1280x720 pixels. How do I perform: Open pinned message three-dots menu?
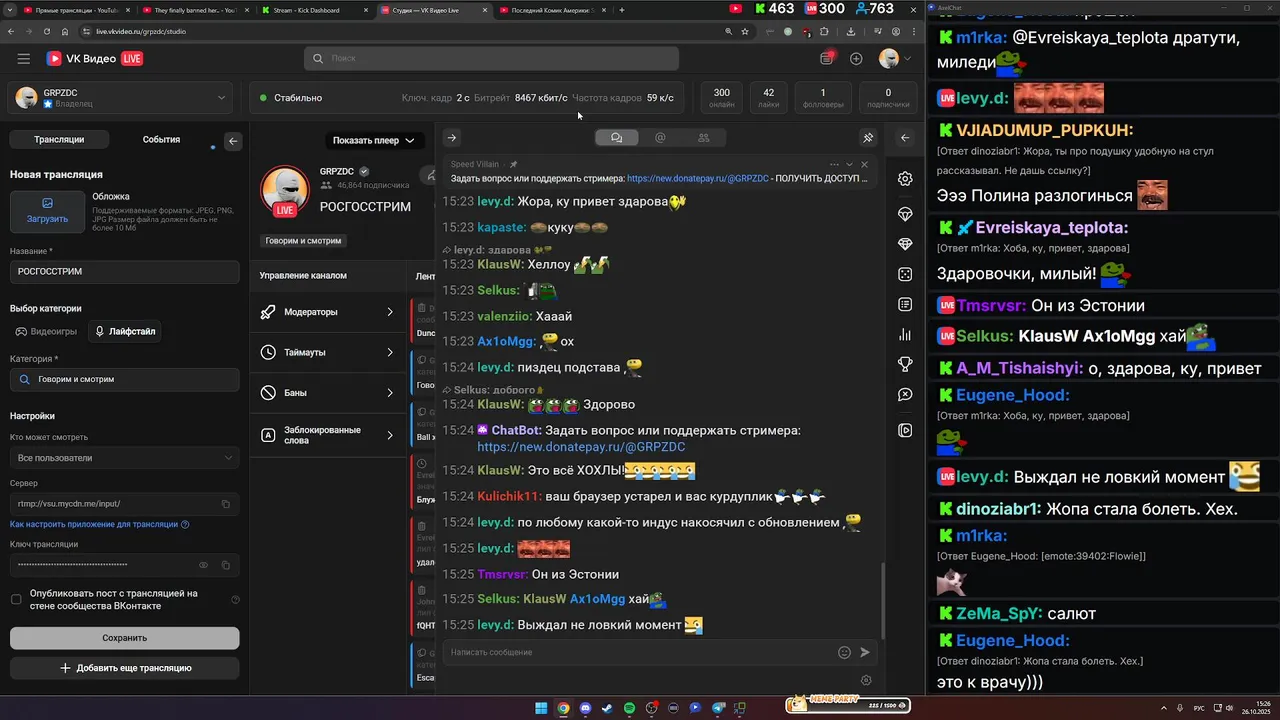tap(834, 164)
